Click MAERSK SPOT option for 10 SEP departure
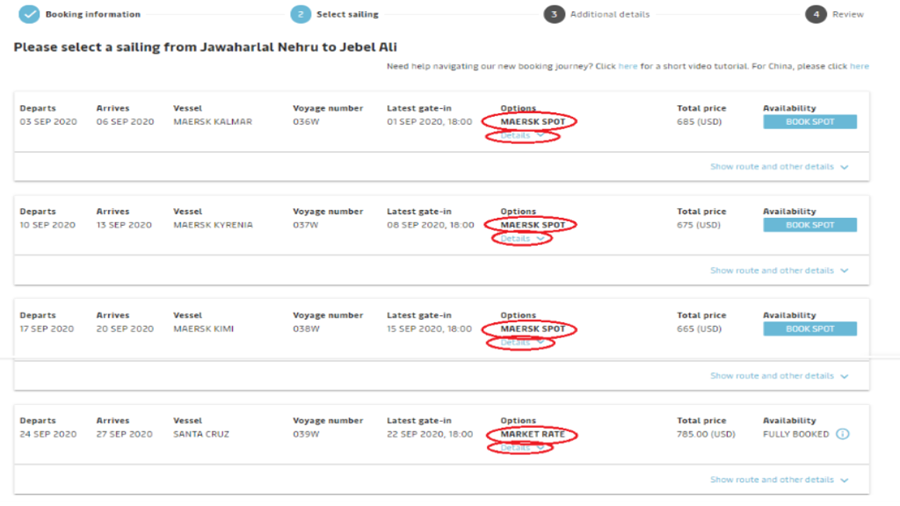Viewport: 900px width, 506px height. [x=533, y=225]
